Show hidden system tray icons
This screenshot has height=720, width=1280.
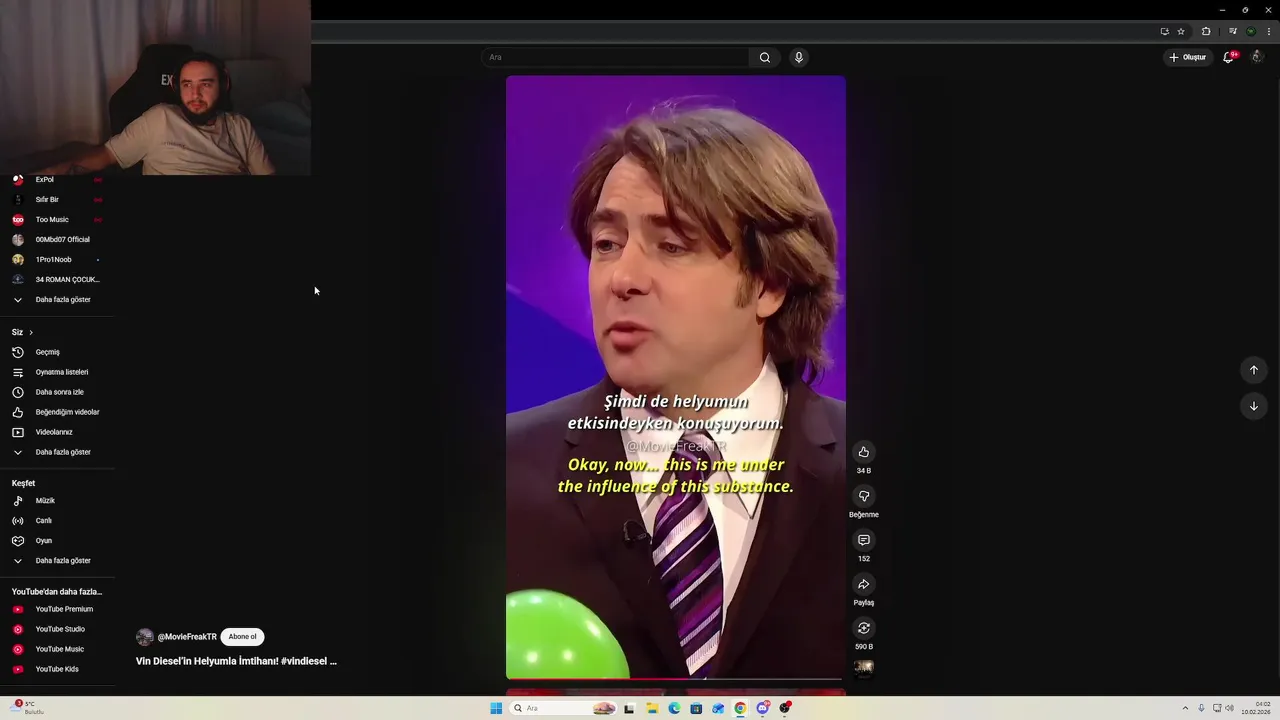(1185, 708)
